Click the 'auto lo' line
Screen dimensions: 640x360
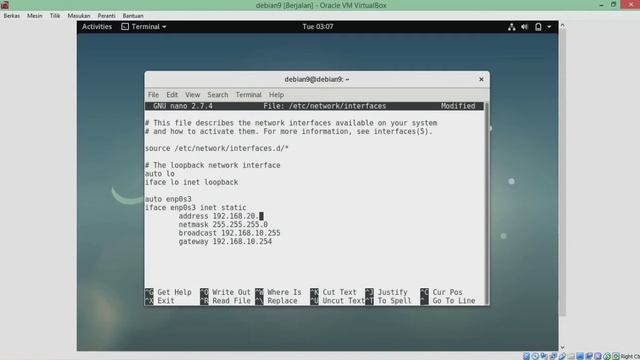pyautogui.click(x=160, y=174)
